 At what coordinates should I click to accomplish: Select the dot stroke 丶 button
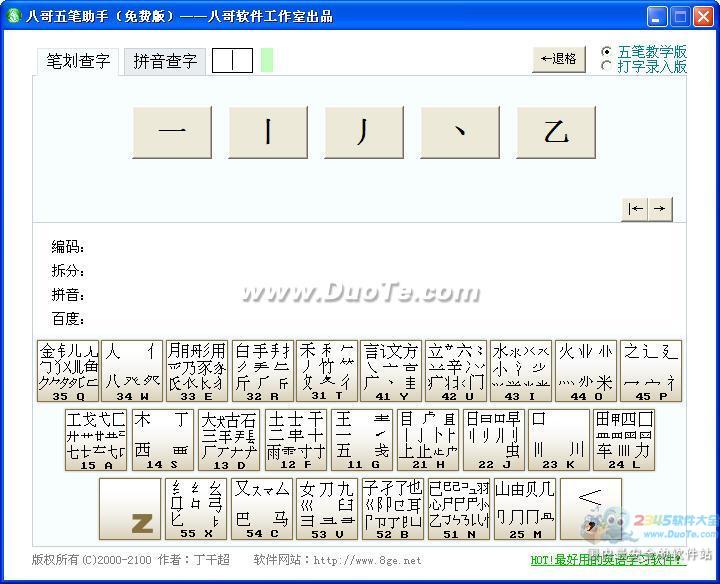tap(460, 132)
